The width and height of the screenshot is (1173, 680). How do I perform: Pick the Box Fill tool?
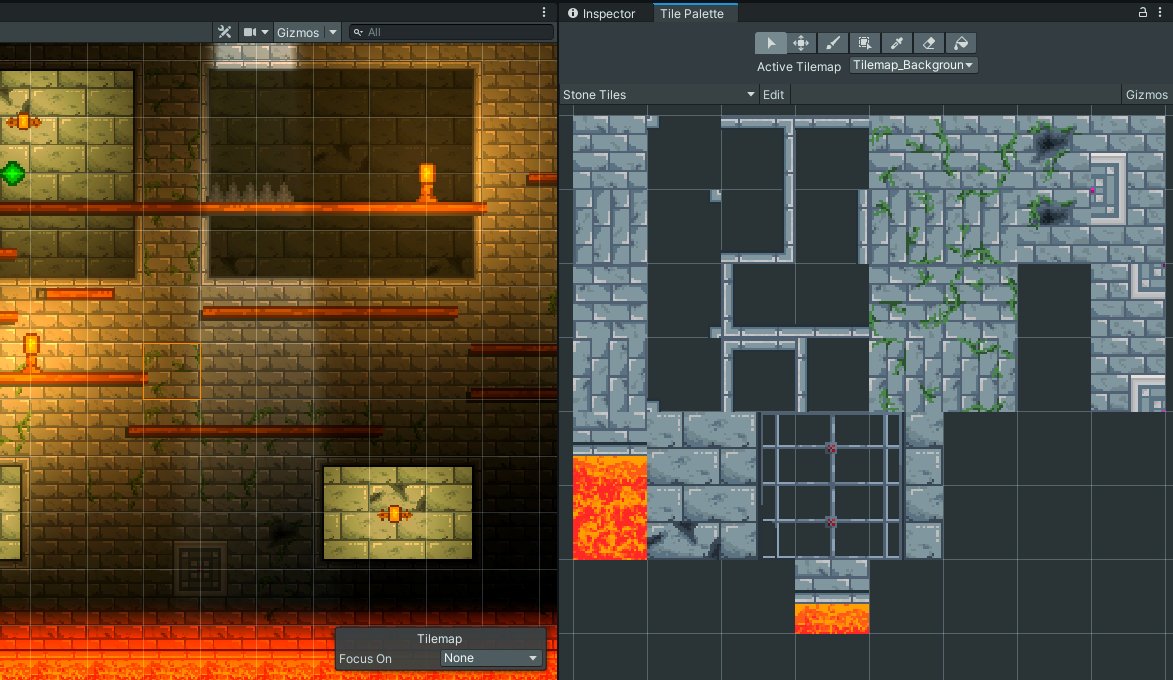865,43
